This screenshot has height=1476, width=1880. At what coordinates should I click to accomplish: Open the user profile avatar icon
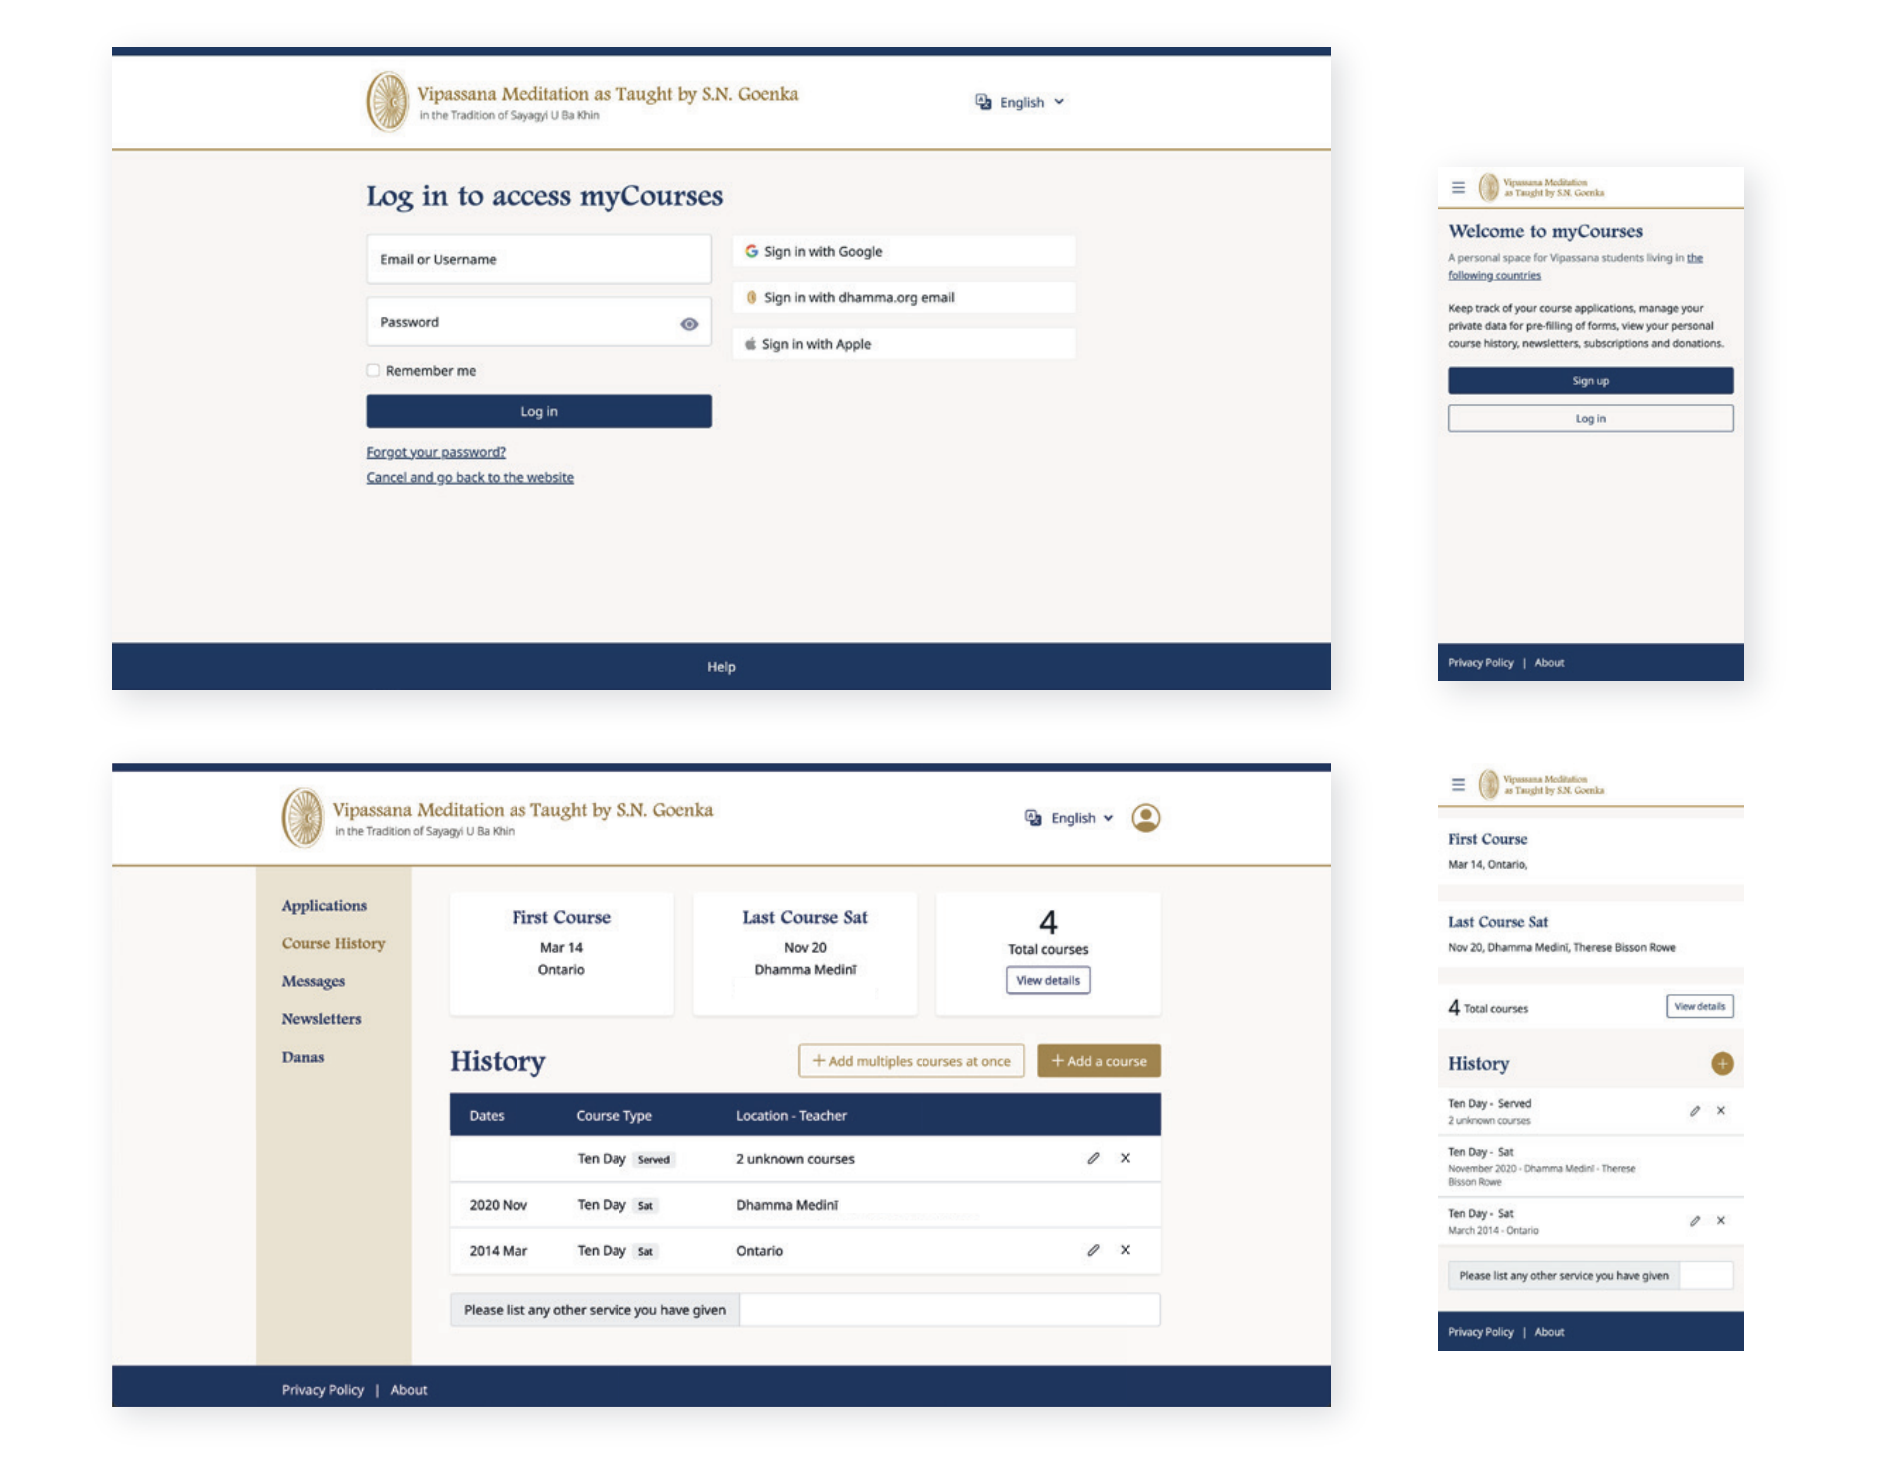[1146, 817]
